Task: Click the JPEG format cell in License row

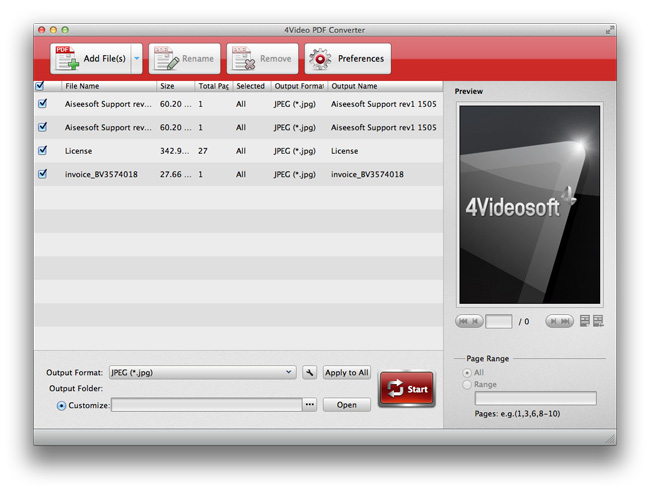Action: coord(294,151)
